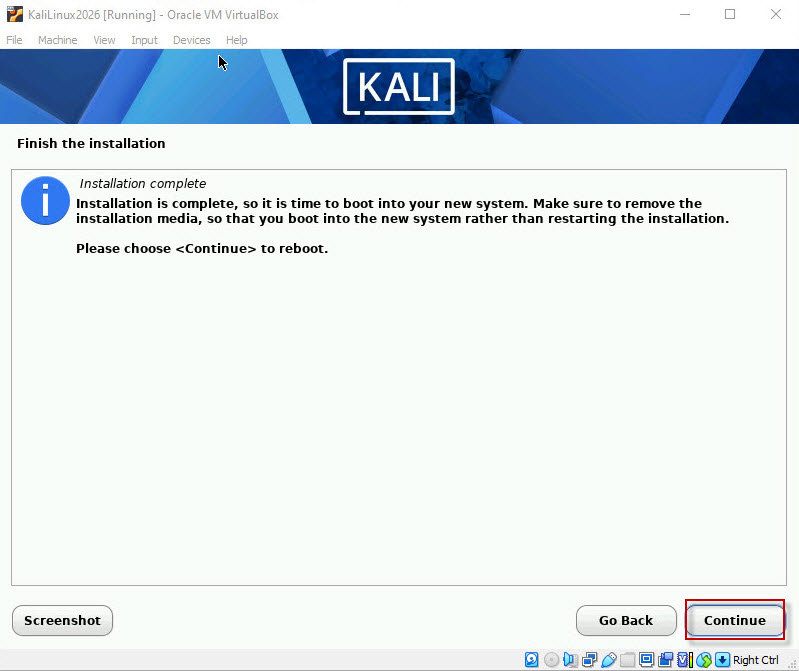Click the optical disc status icon

click(551, 660)
